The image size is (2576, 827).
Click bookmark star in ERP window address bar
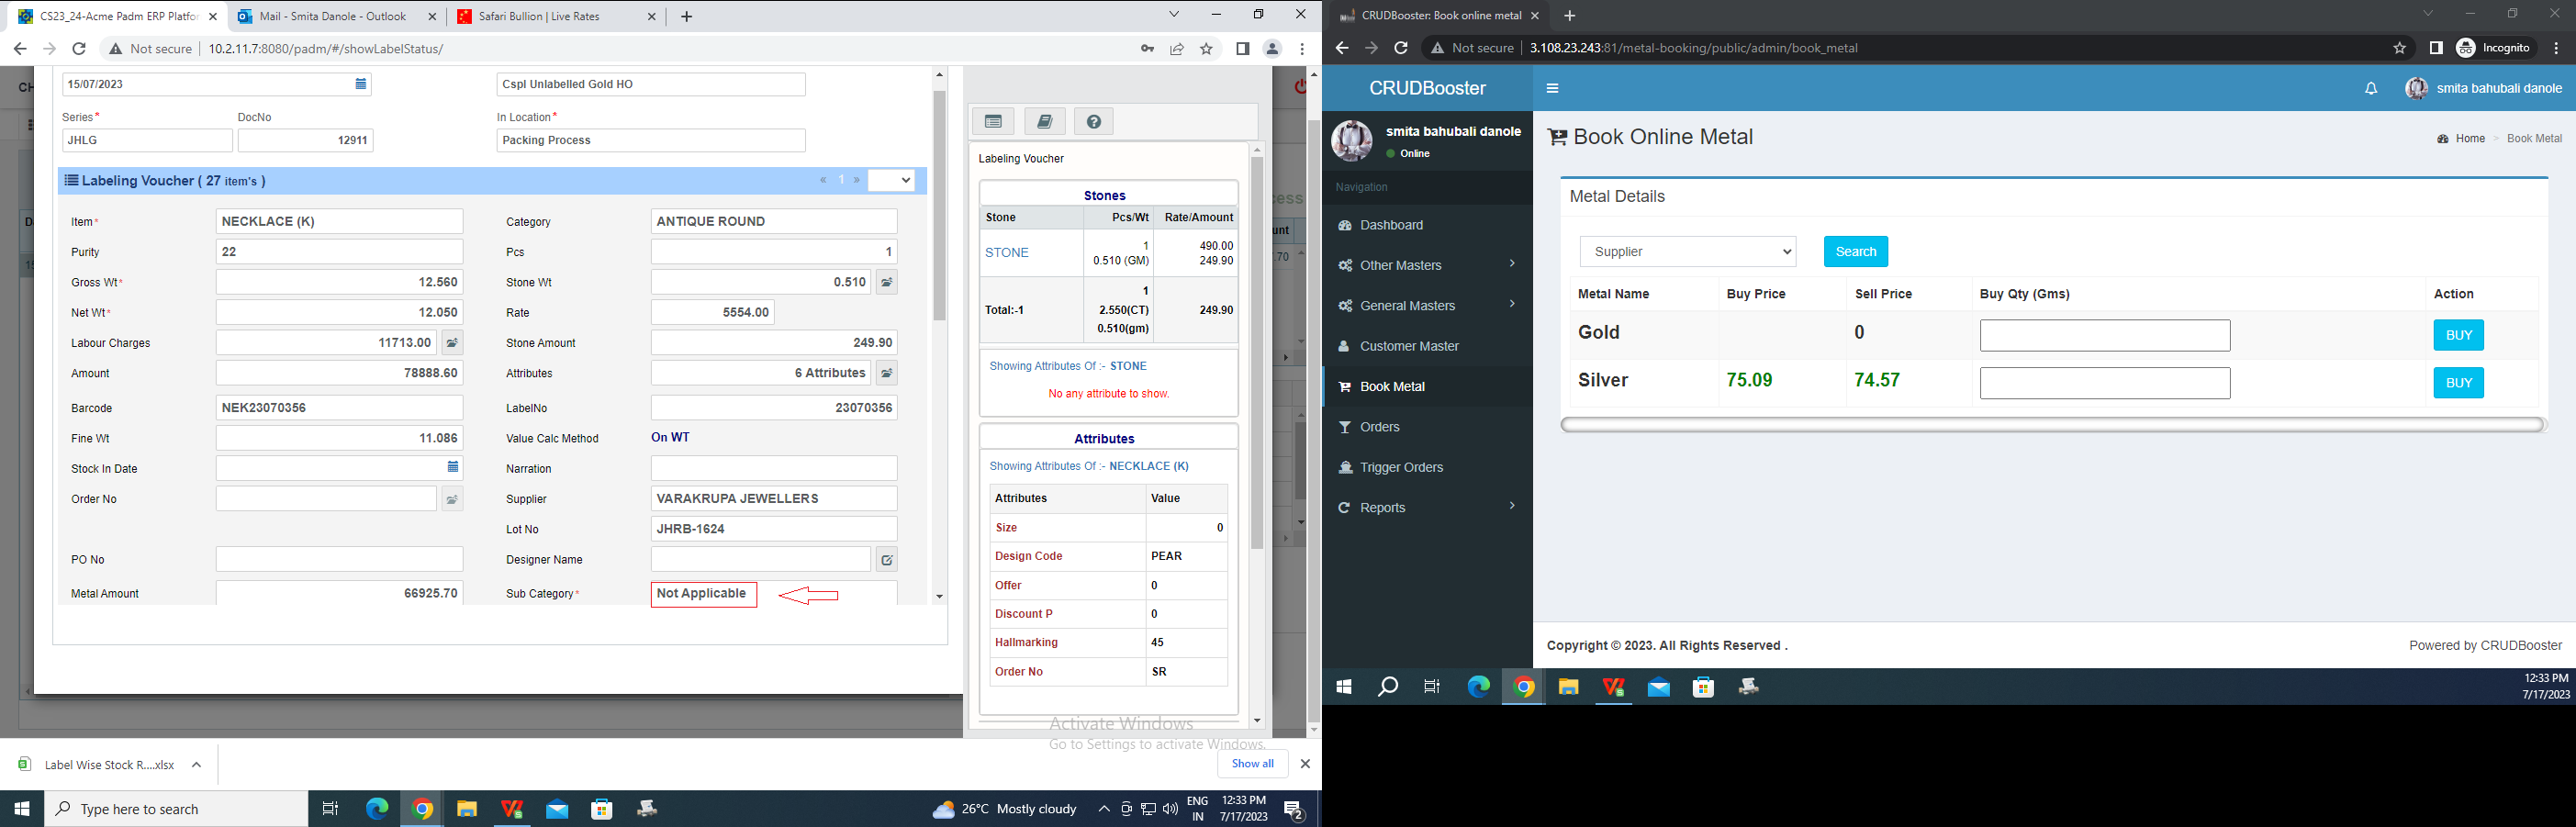[1207, 49]
